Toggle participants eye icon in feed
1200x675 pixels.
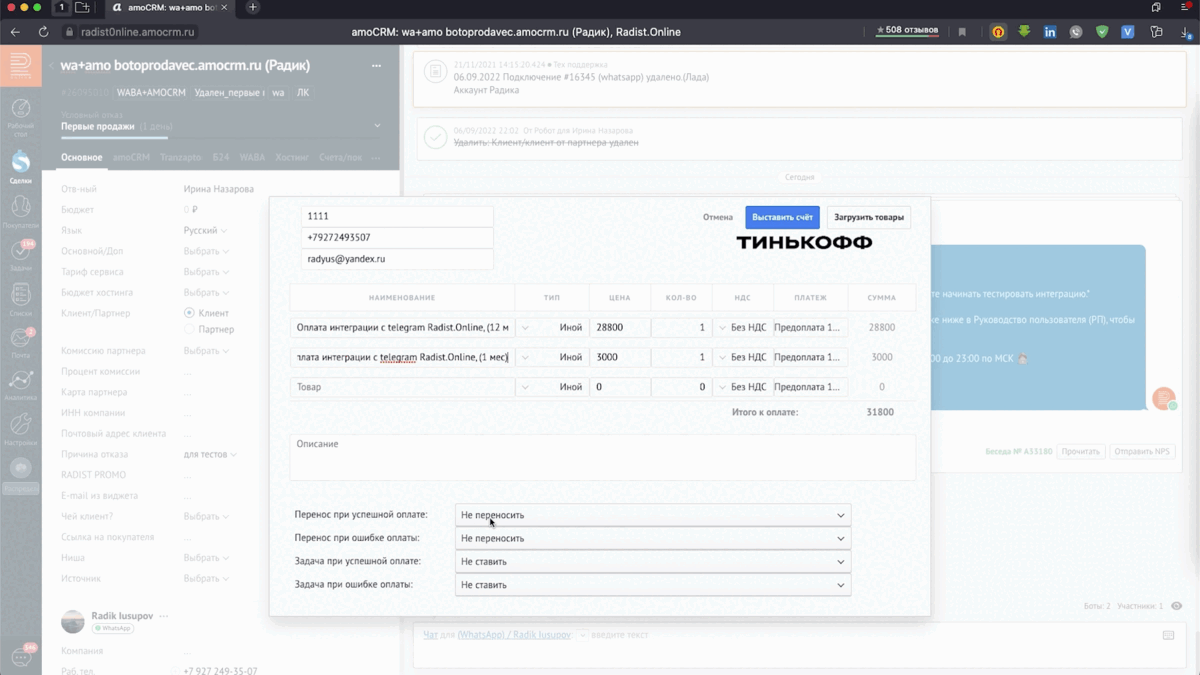1177,606
